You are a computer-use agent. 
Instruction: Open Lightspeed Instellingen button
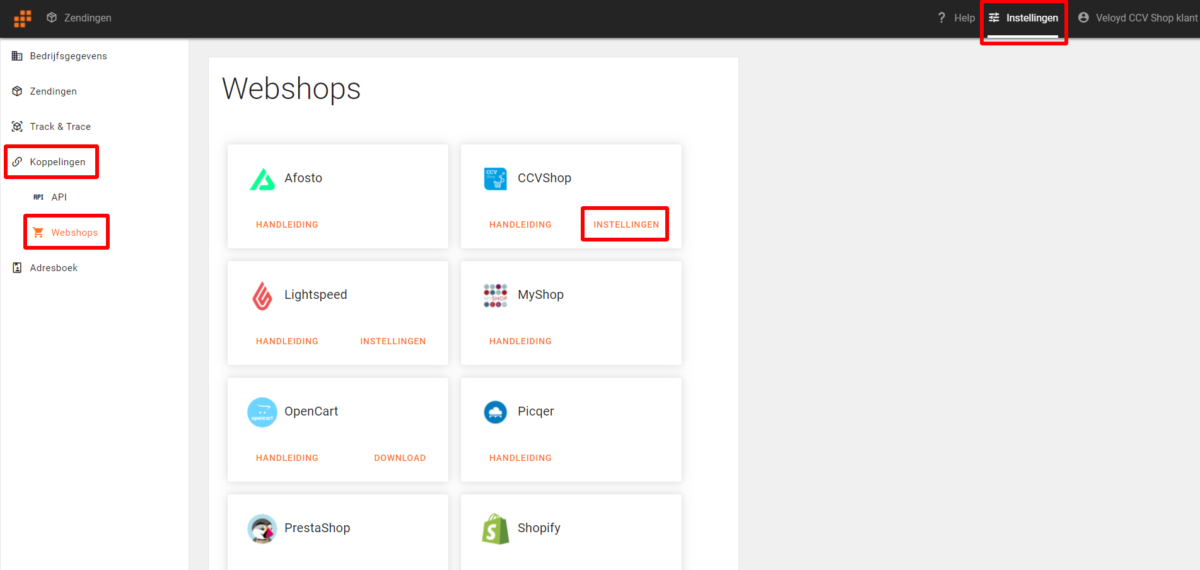[393, 341]
